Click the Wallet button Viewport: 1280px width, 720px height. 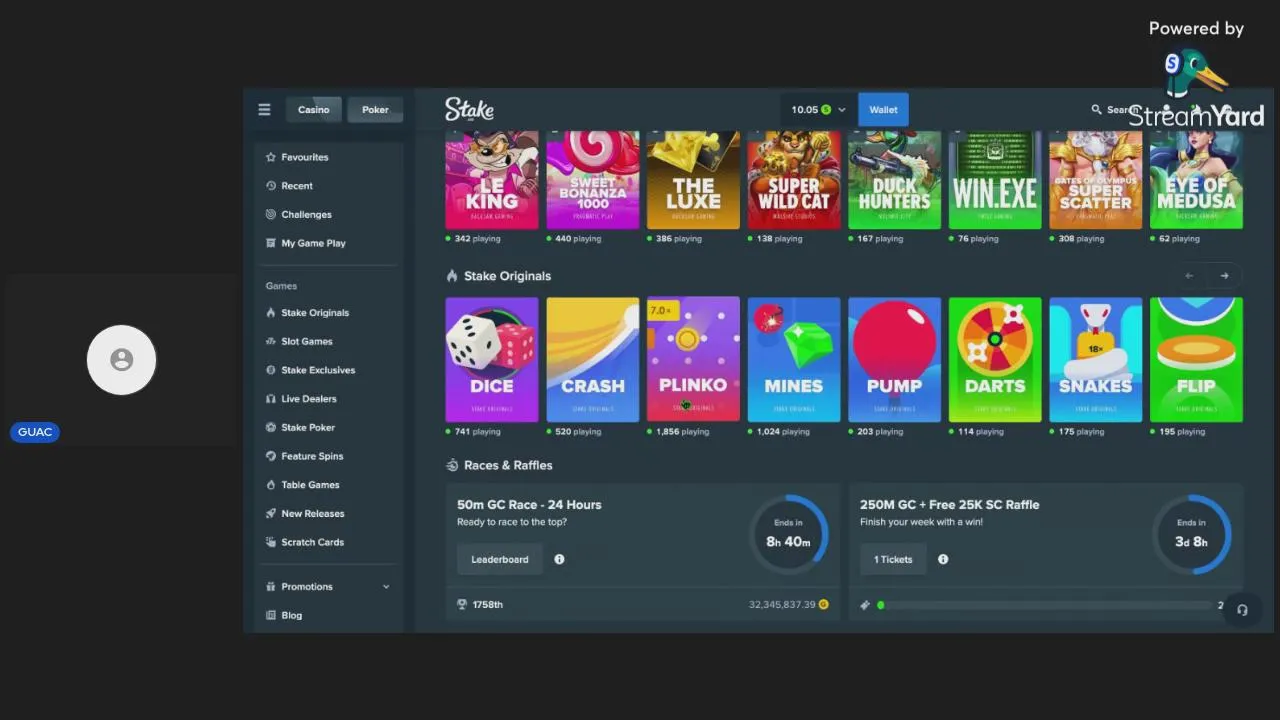click(x=883, y=110)
